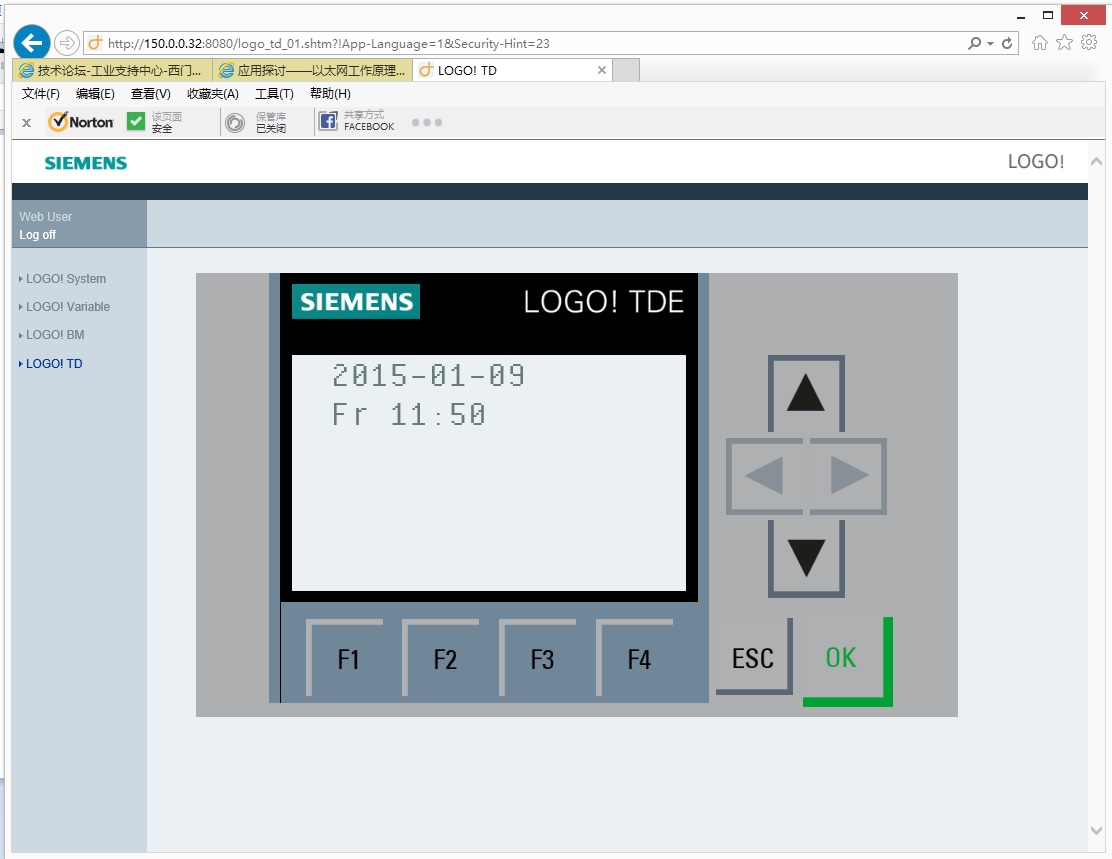Switch to the 应用探讨 以太网工作原理 tab

(x=313, y=70)
